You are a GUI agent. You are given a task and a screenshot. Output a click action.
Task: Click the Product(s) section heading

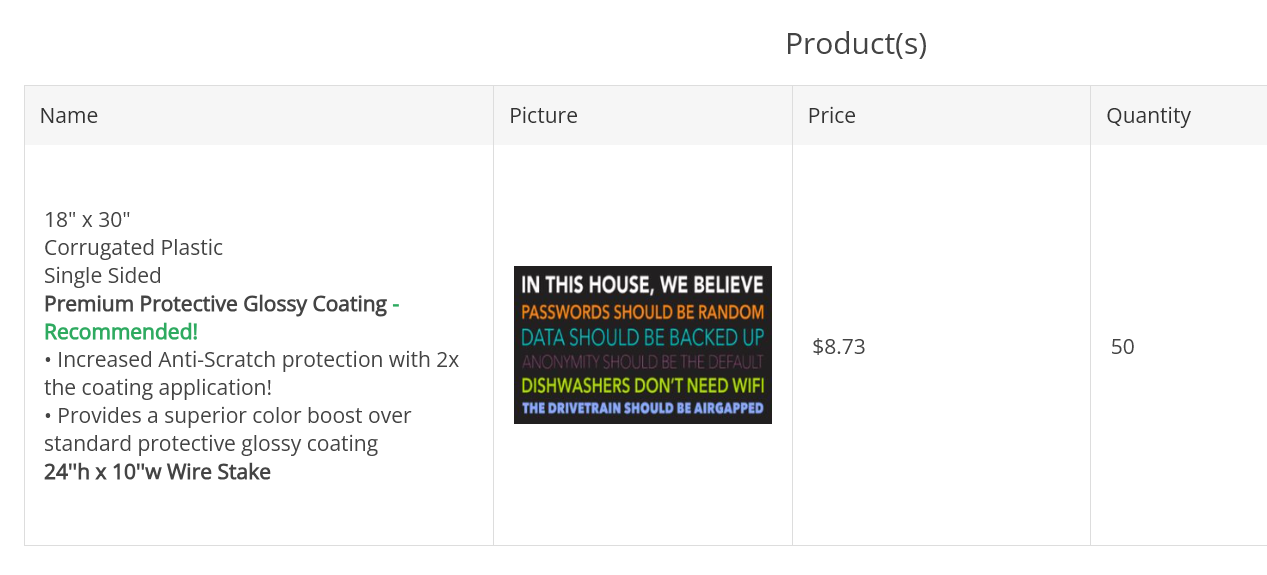[x=855, y=43]
